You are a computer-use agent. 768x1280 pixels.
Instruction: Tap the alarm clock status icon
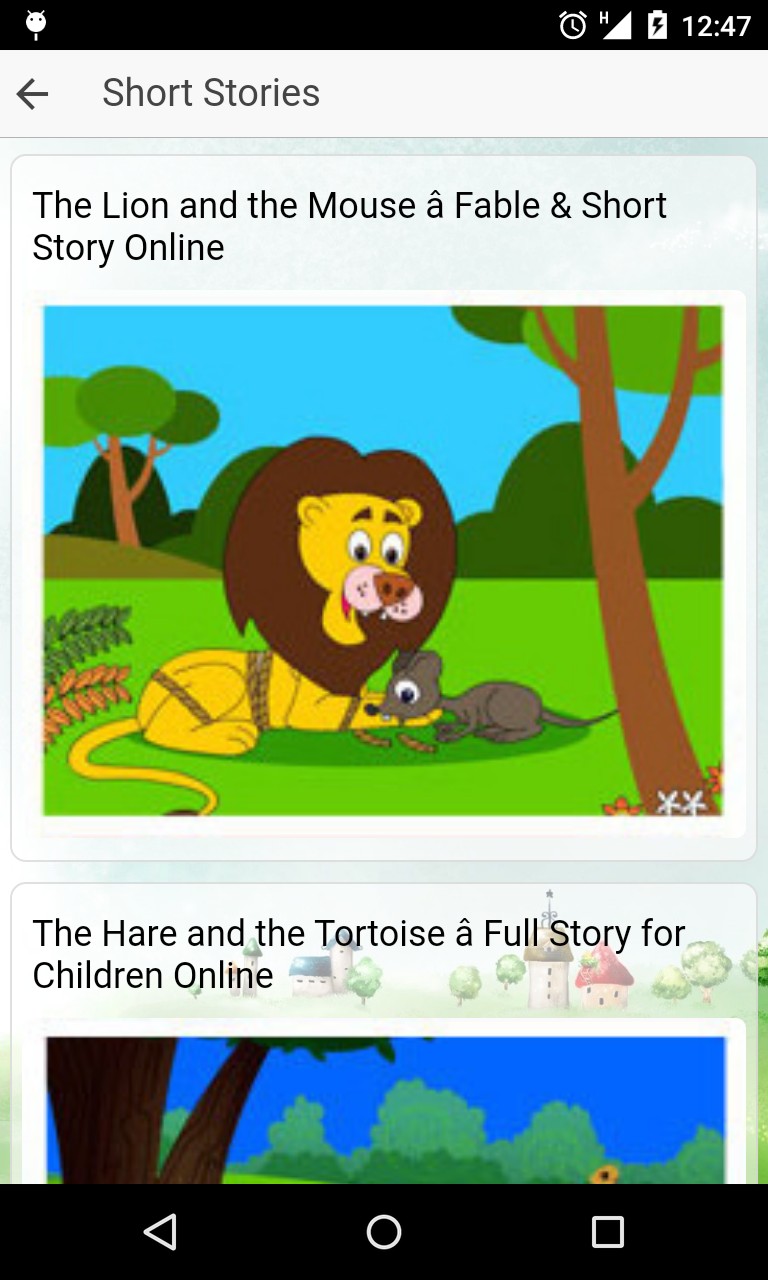coord(573,25)
